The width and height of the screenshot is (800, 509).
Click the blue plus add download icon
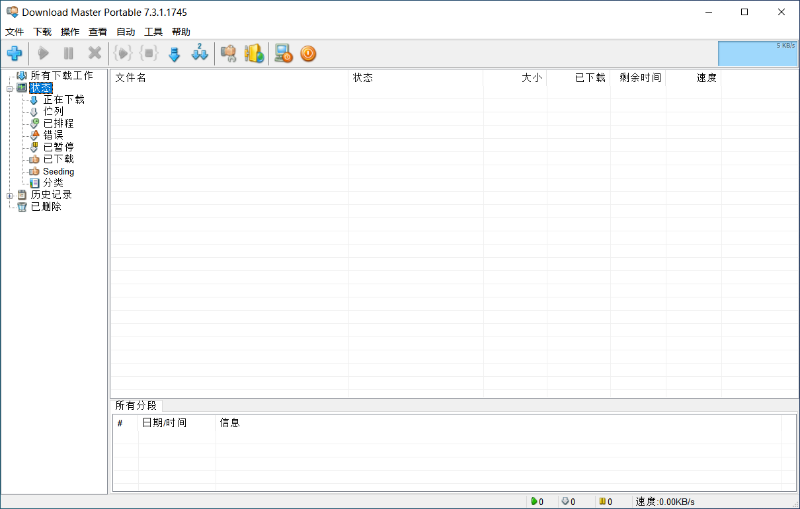click(x=14, y=53)
